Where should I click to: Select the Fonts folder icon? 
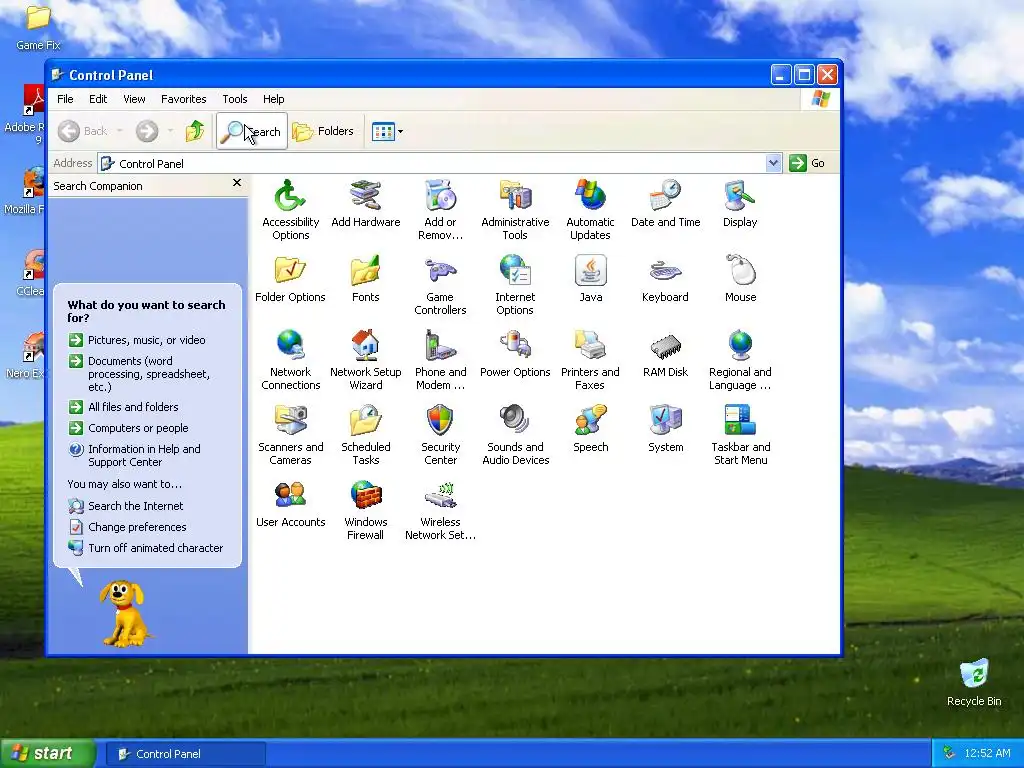point(366,278)
